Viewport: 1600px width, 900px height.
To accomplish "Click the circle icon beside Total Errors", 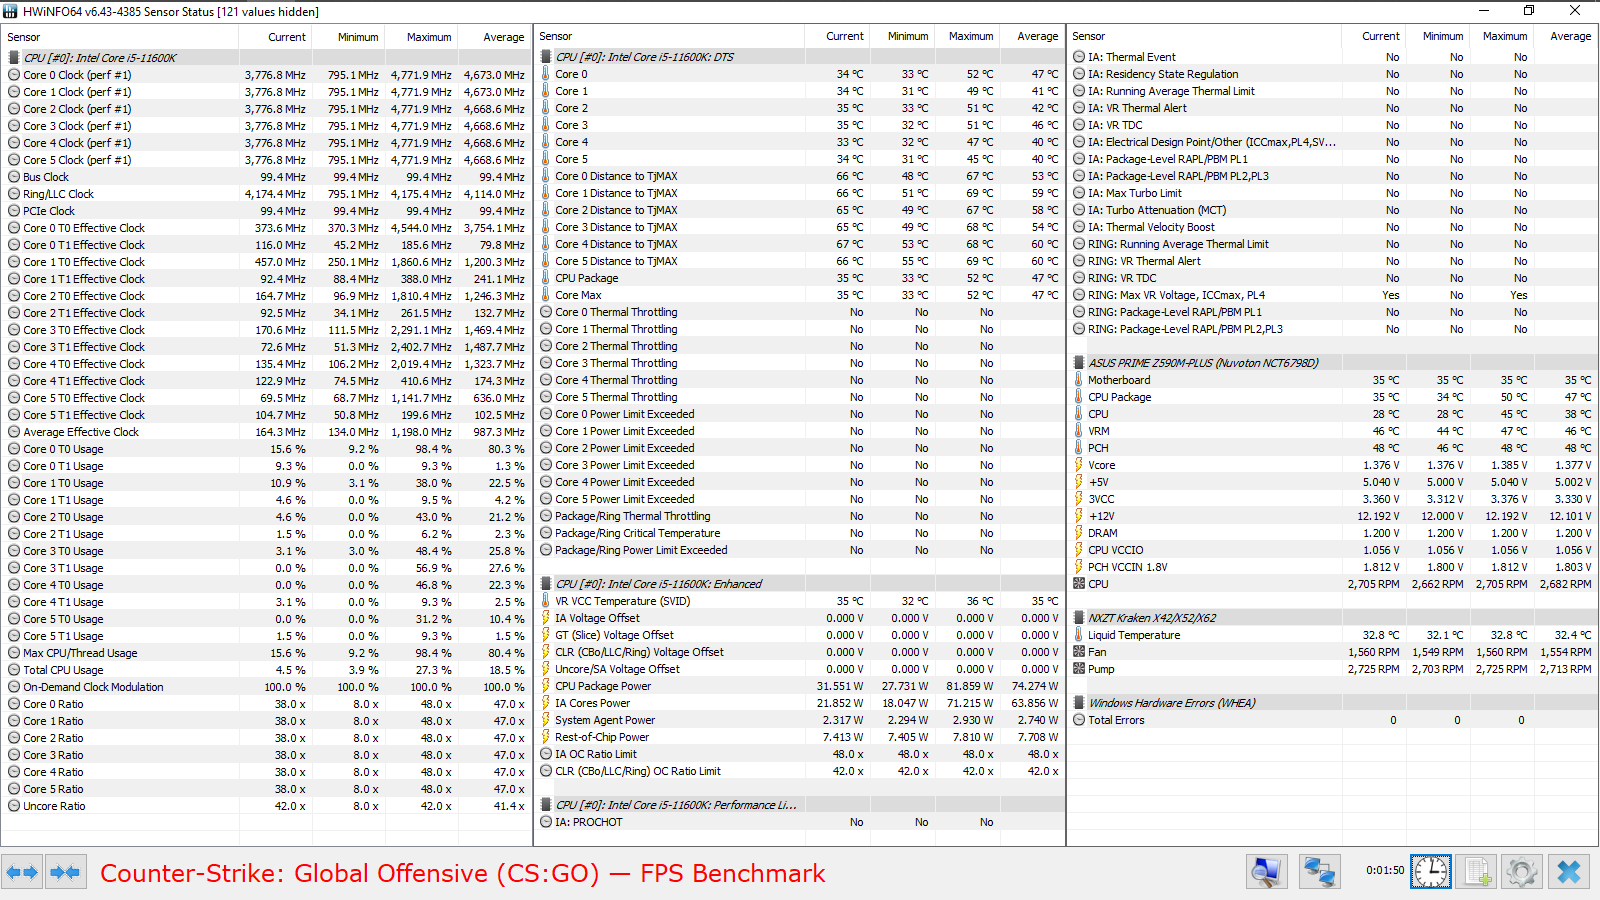I will [1079, 720].
